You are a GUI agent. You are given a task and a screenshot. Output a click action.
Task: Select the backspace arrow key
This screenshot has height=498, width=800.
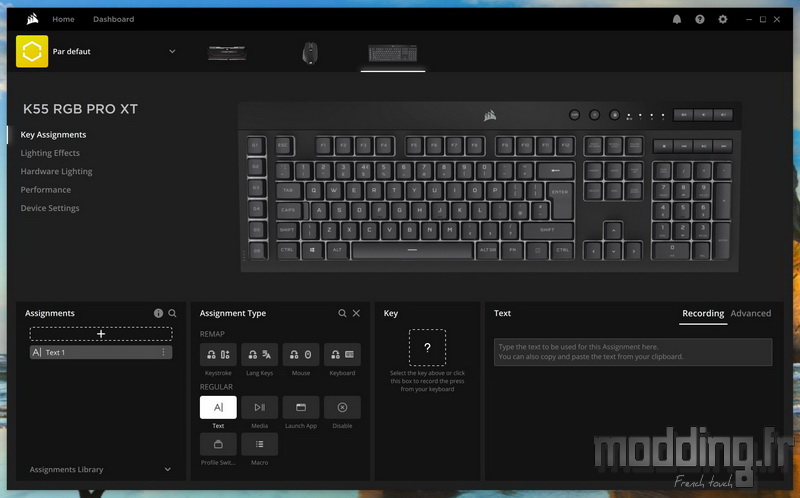pyautogui.click(x=555, y=170)
